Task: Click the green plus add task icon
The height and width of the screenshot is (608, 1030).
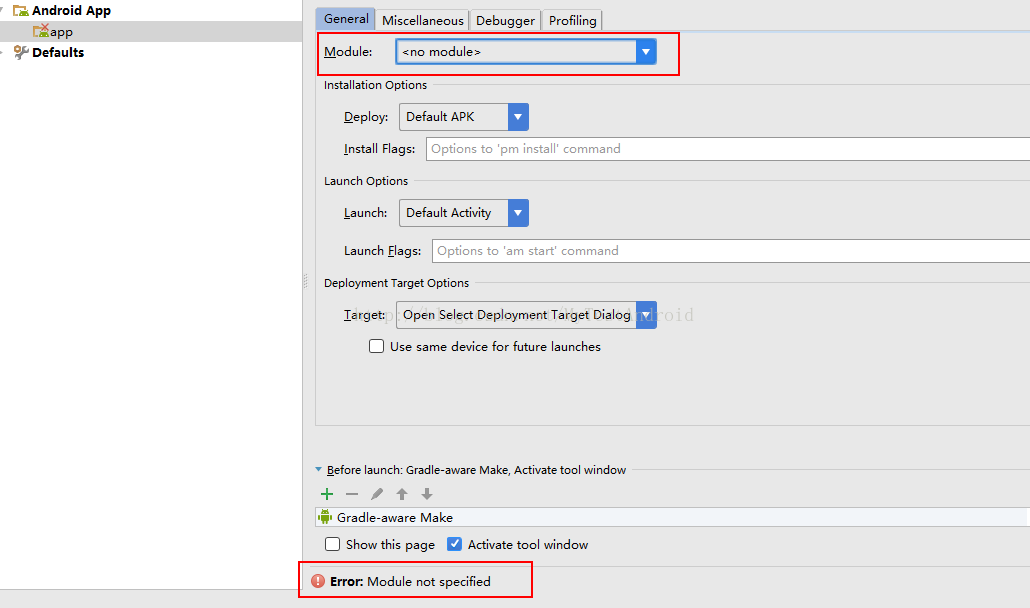Action: [x=327, y=494]
